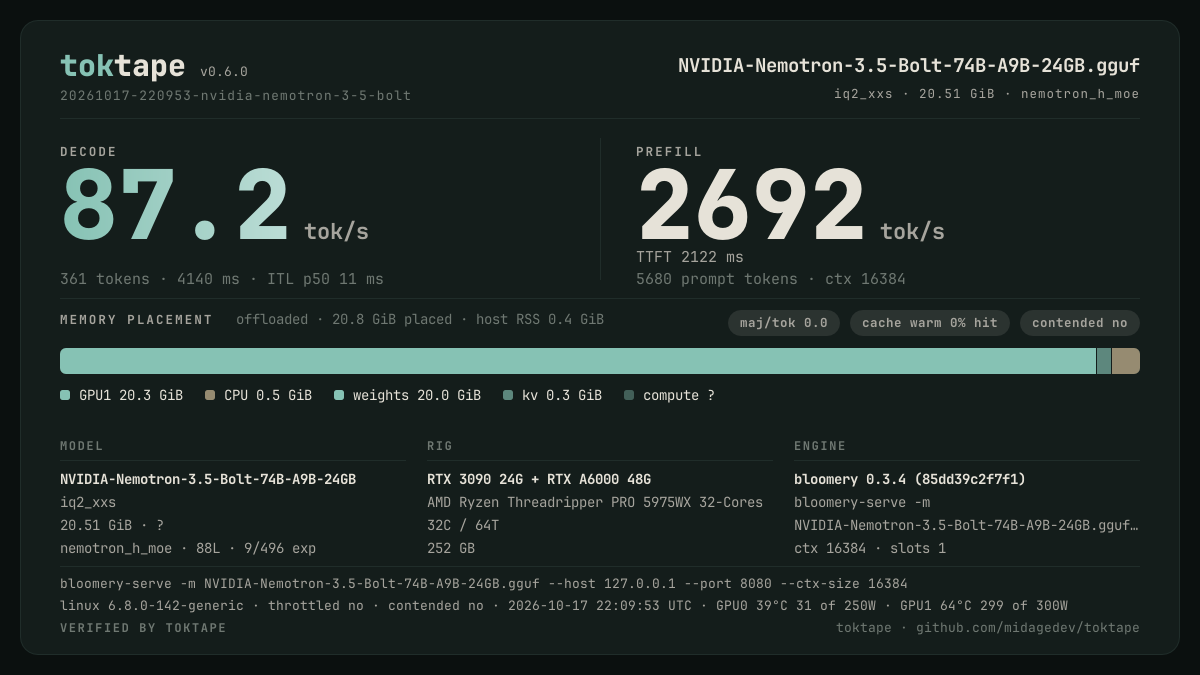This screenshot has height=675, width=1200.
Task: Click the toktape logo title
Action: (122, 66)
